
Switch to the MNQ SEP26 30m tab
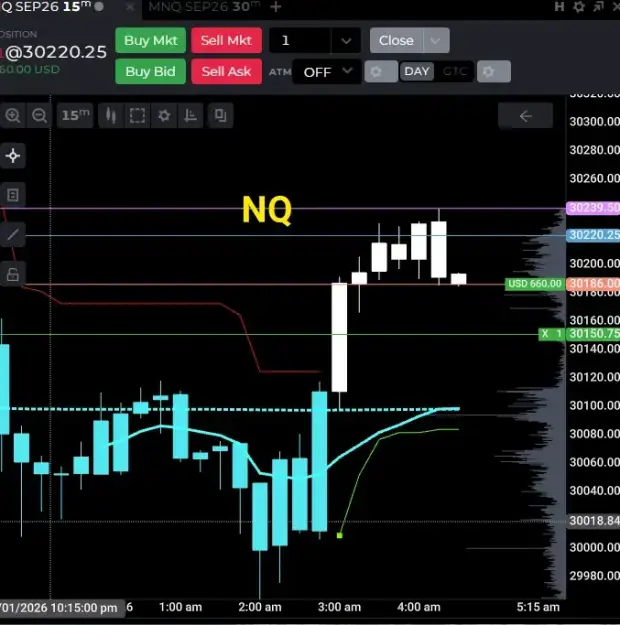coord(204,7)
